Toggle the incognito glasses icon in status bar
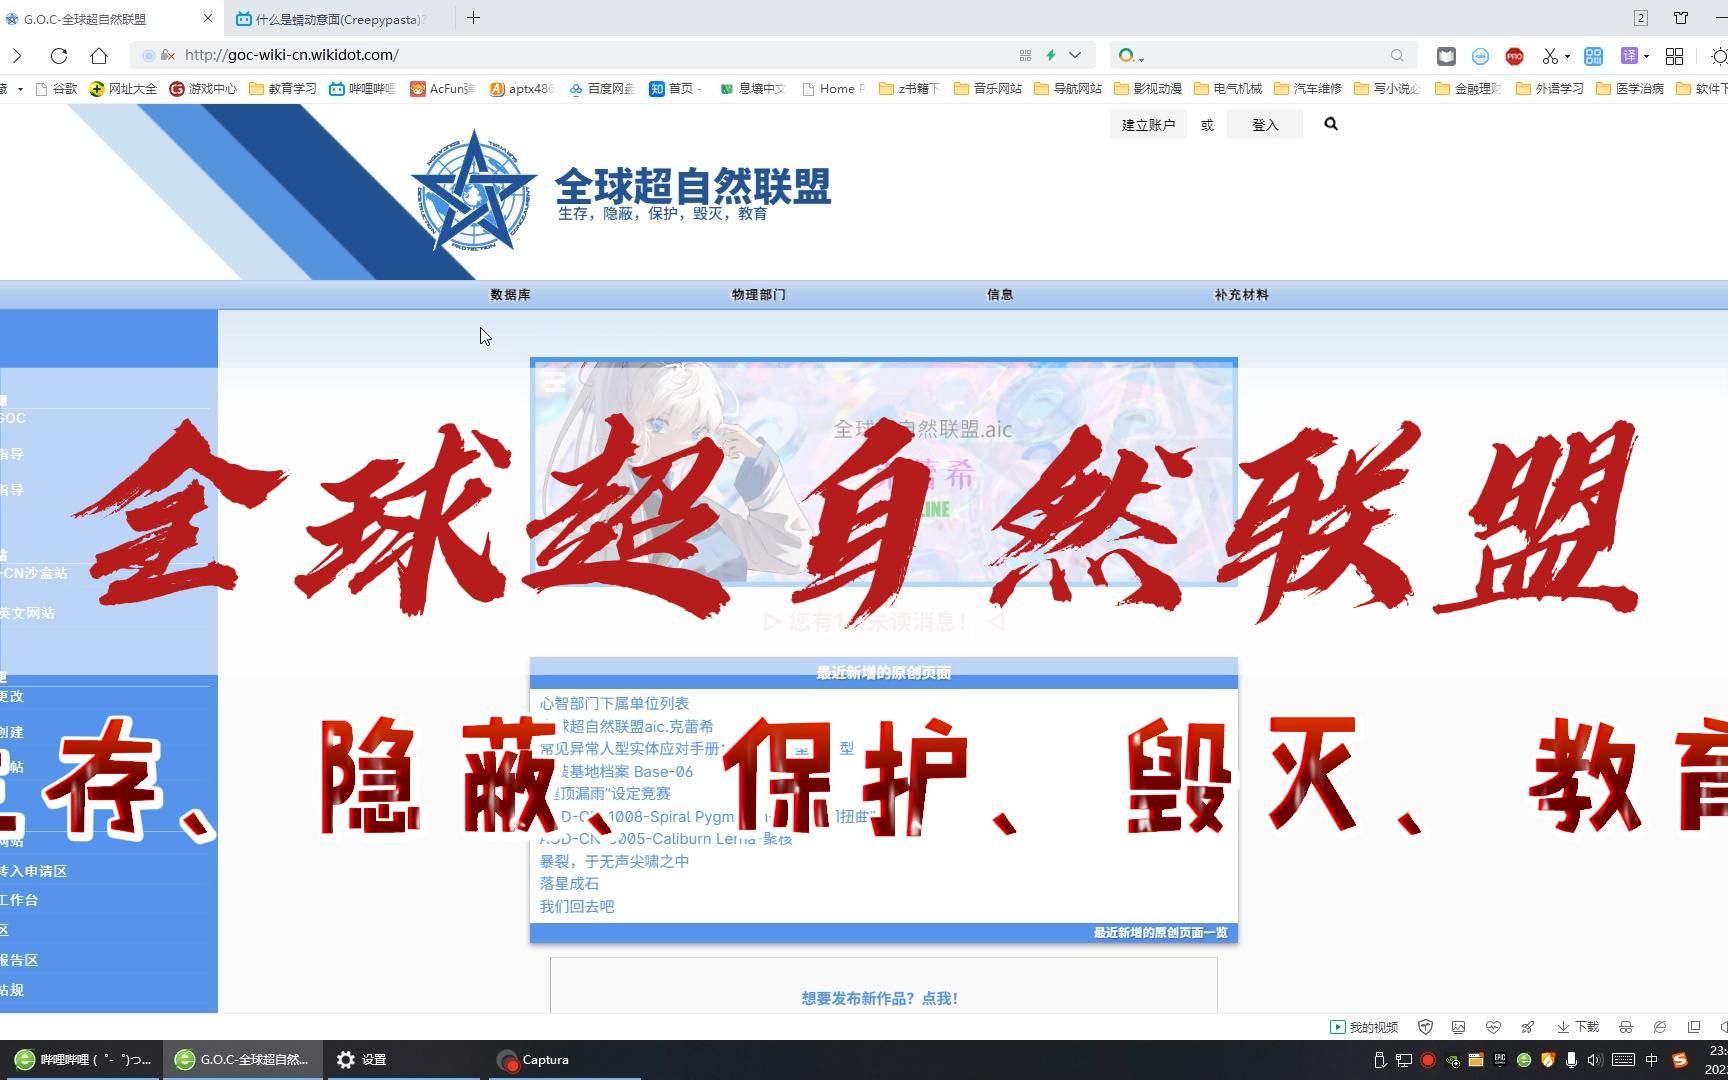This screenshot has height=1080, width=1728. click(1626, 1027)
